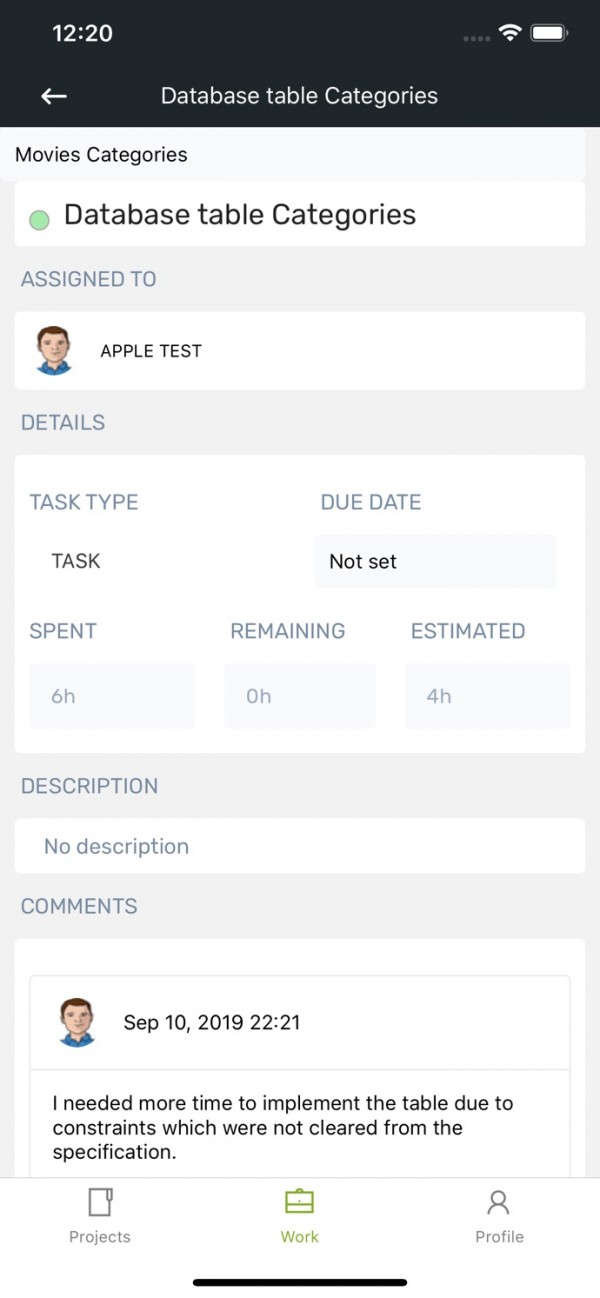
Task: Tap the task completion circle next to the title
Action: pos(39,218)
